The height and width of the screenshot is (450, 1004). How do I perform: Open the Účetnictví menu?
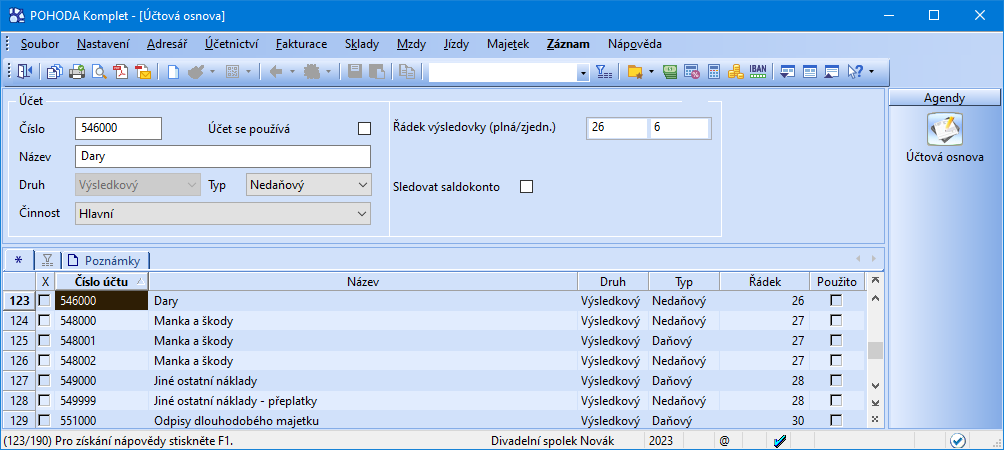pos(232,44)
